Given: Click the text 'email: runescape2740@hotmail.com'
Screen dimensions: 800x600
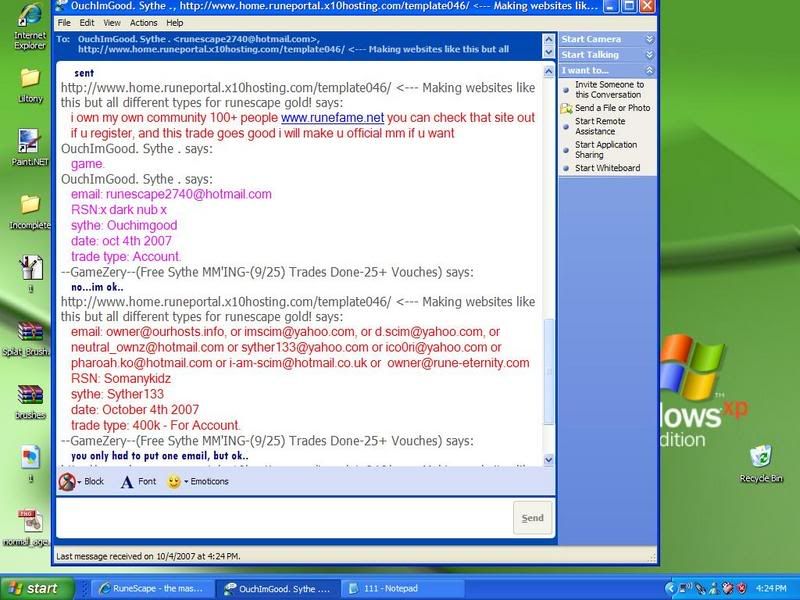Looking at the screenshot, I should (x=171, y=194).
